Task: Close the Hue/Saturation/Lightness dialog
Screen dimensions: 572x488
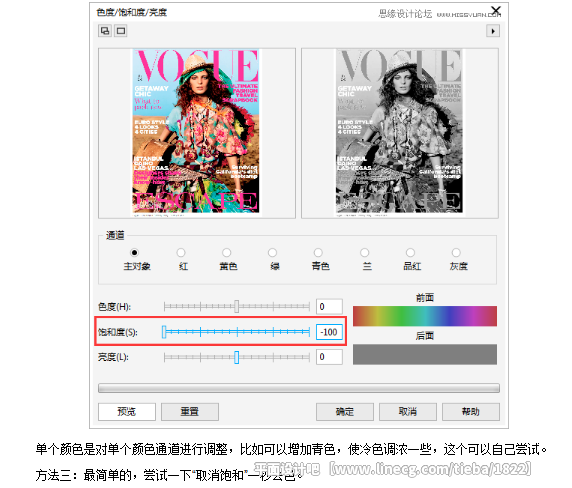Action: (x=496, y=10)
